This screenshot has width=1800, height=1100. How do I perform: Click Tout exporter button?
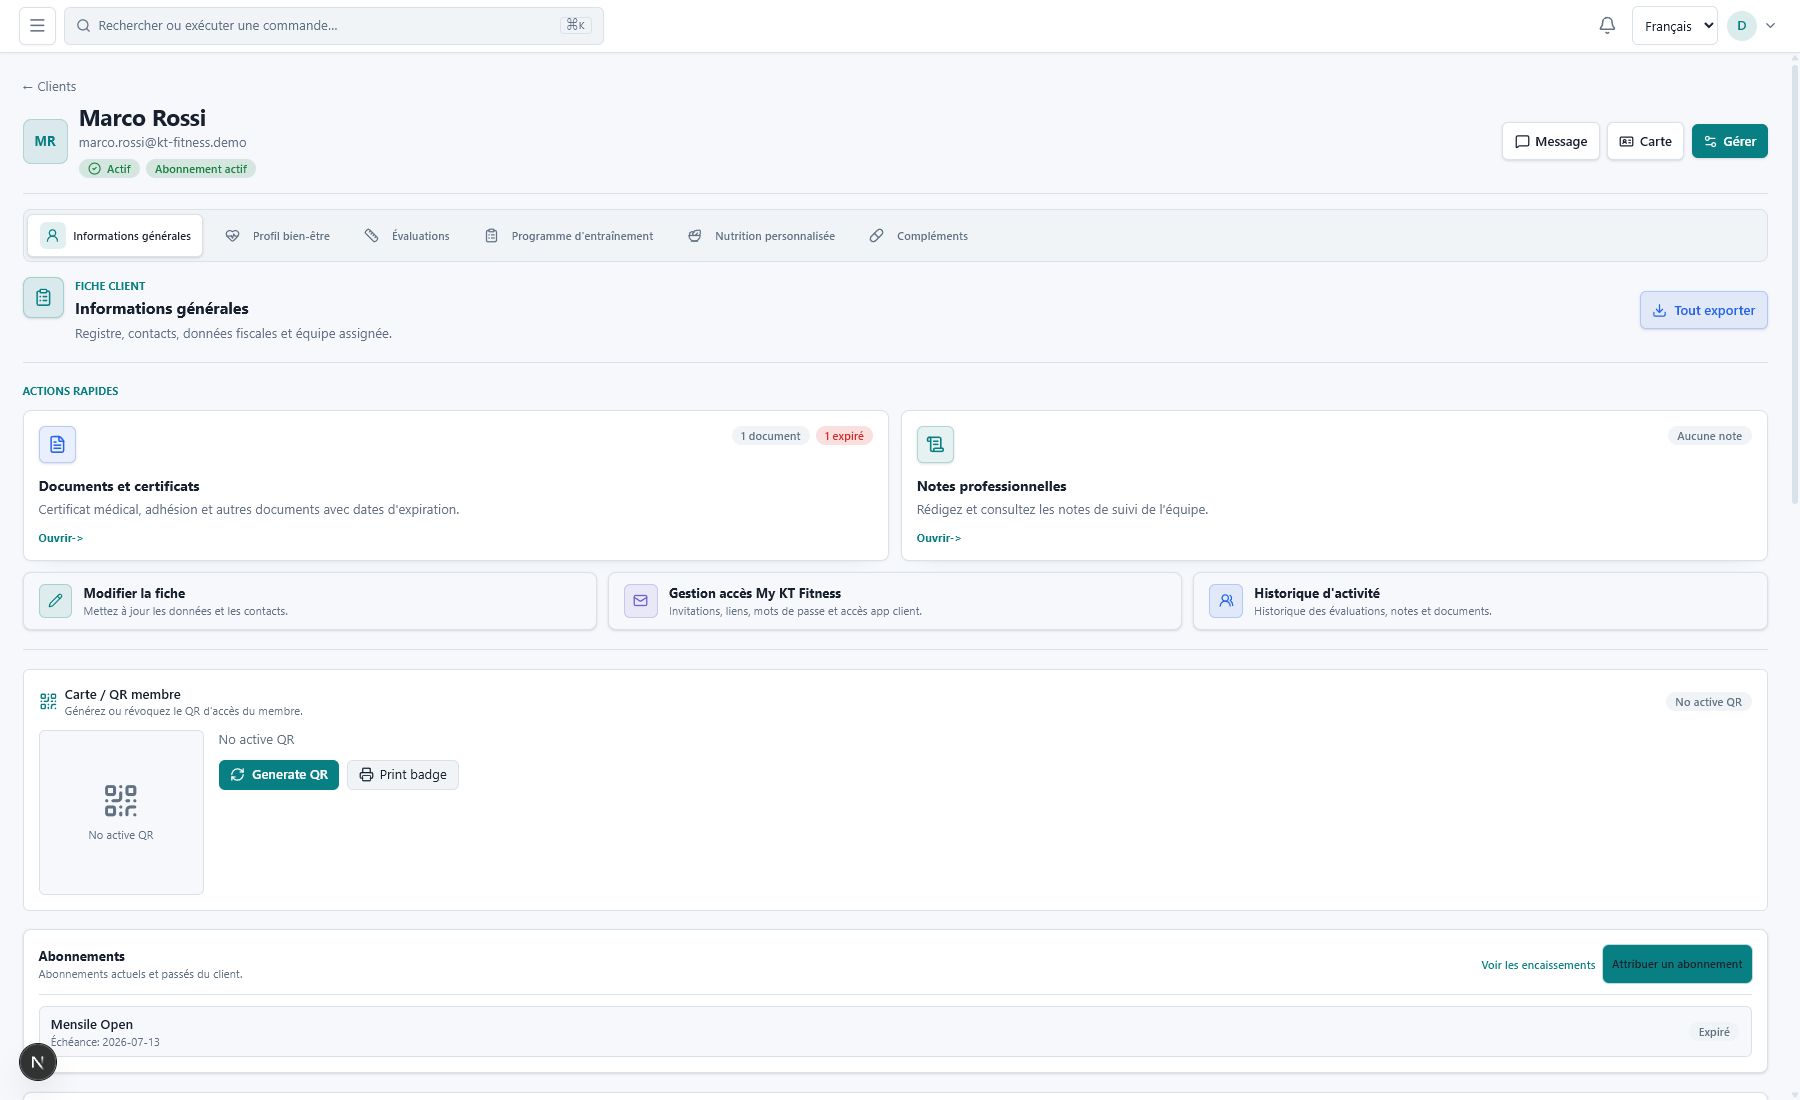1703,310
